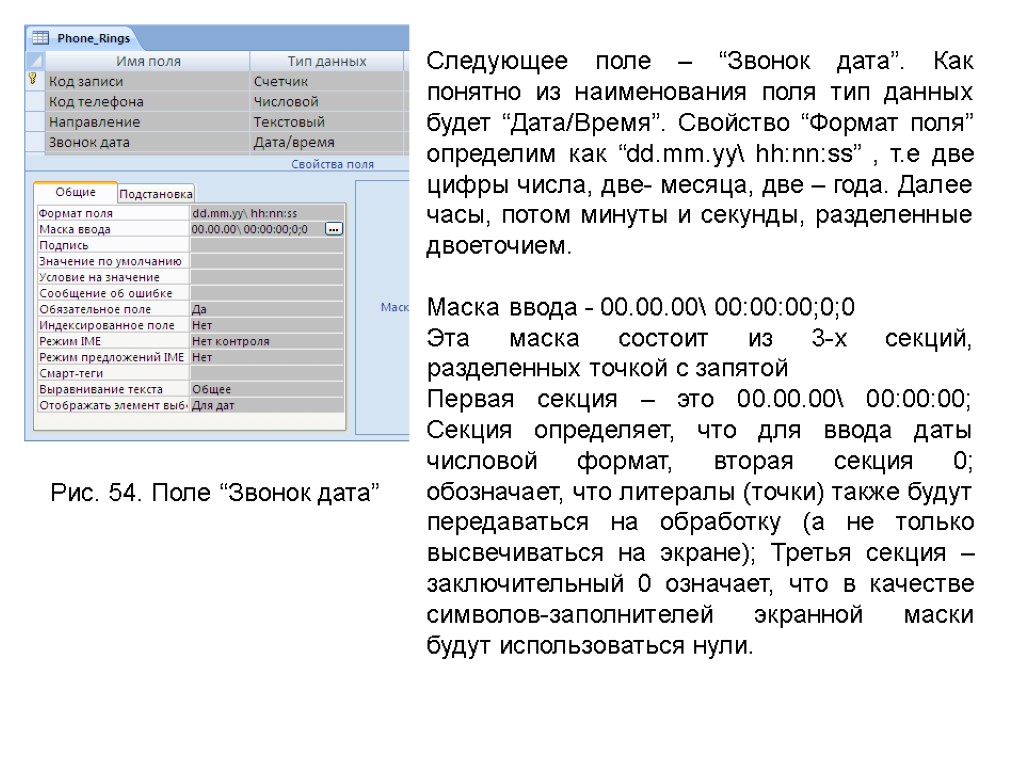The image size is (1024, 768).
Task: Select the Код телефона field name cell
Action: pyautogui.click(x=148, y=102)
